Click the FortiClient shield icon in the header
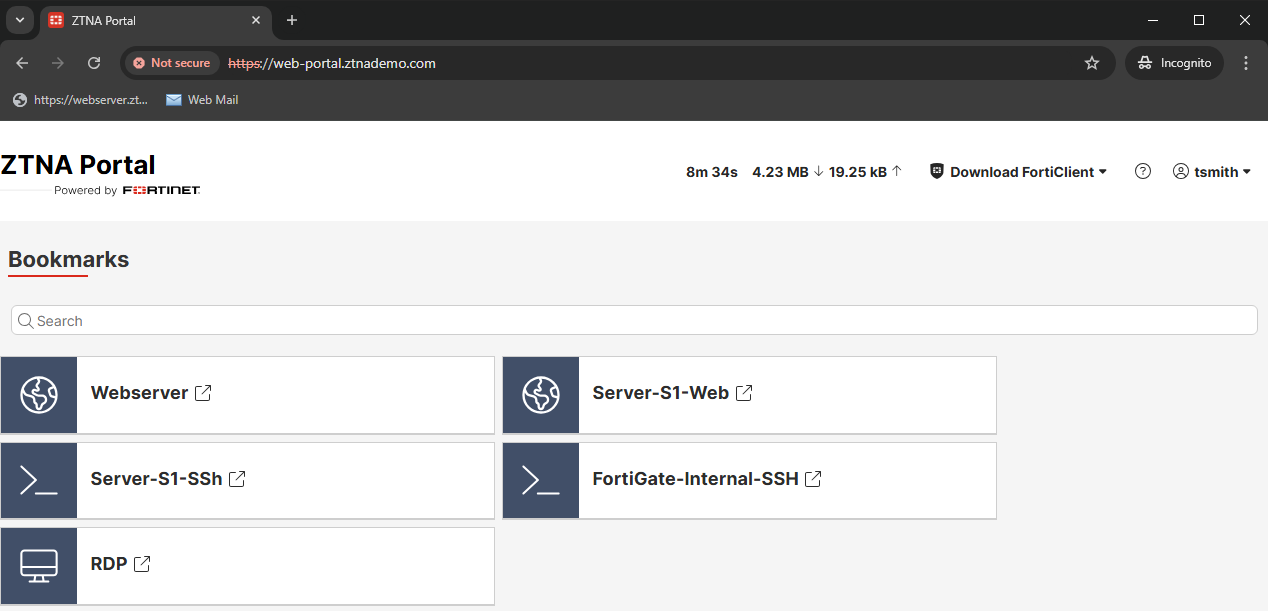1268x611 pixels. point(936,171)
